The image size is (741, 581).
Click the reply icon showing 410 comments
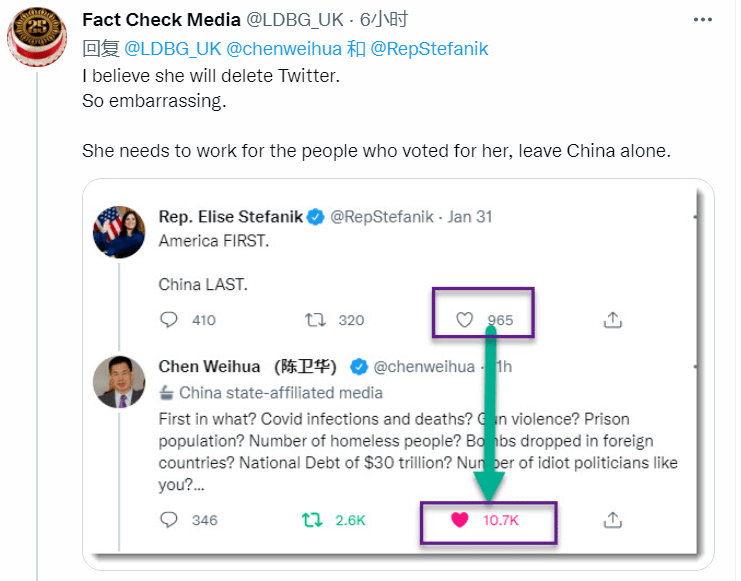coord(169,320)
